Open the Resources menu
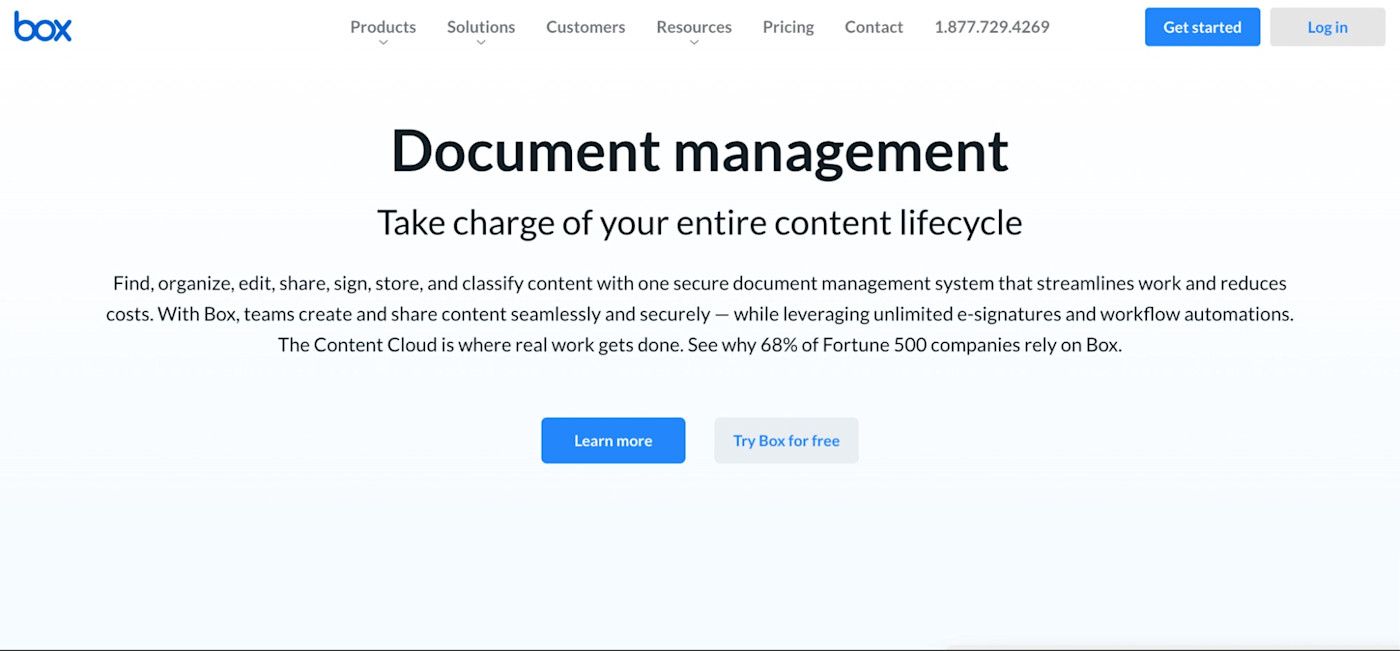Screen dimensions: 1400x651 [694, 27]
